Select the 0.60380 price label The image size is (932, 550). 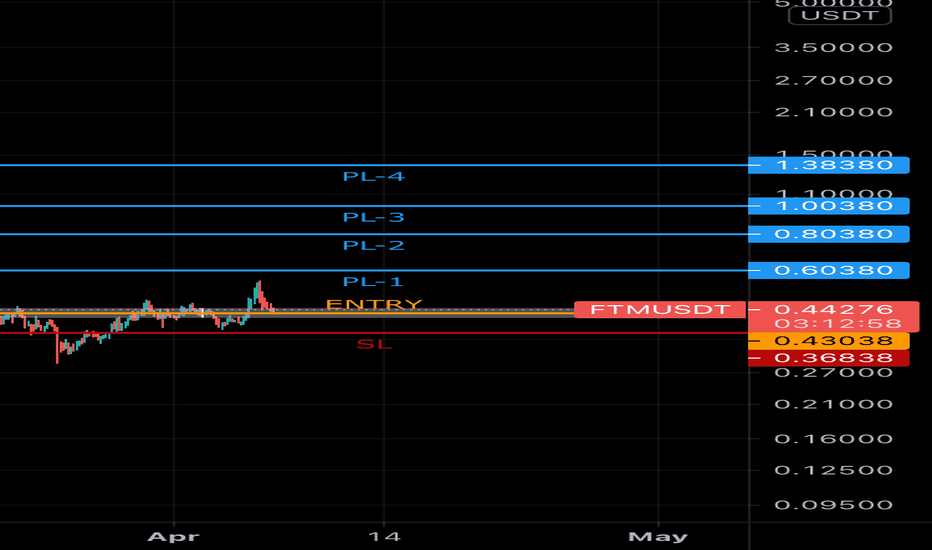[x=829, y=271]
